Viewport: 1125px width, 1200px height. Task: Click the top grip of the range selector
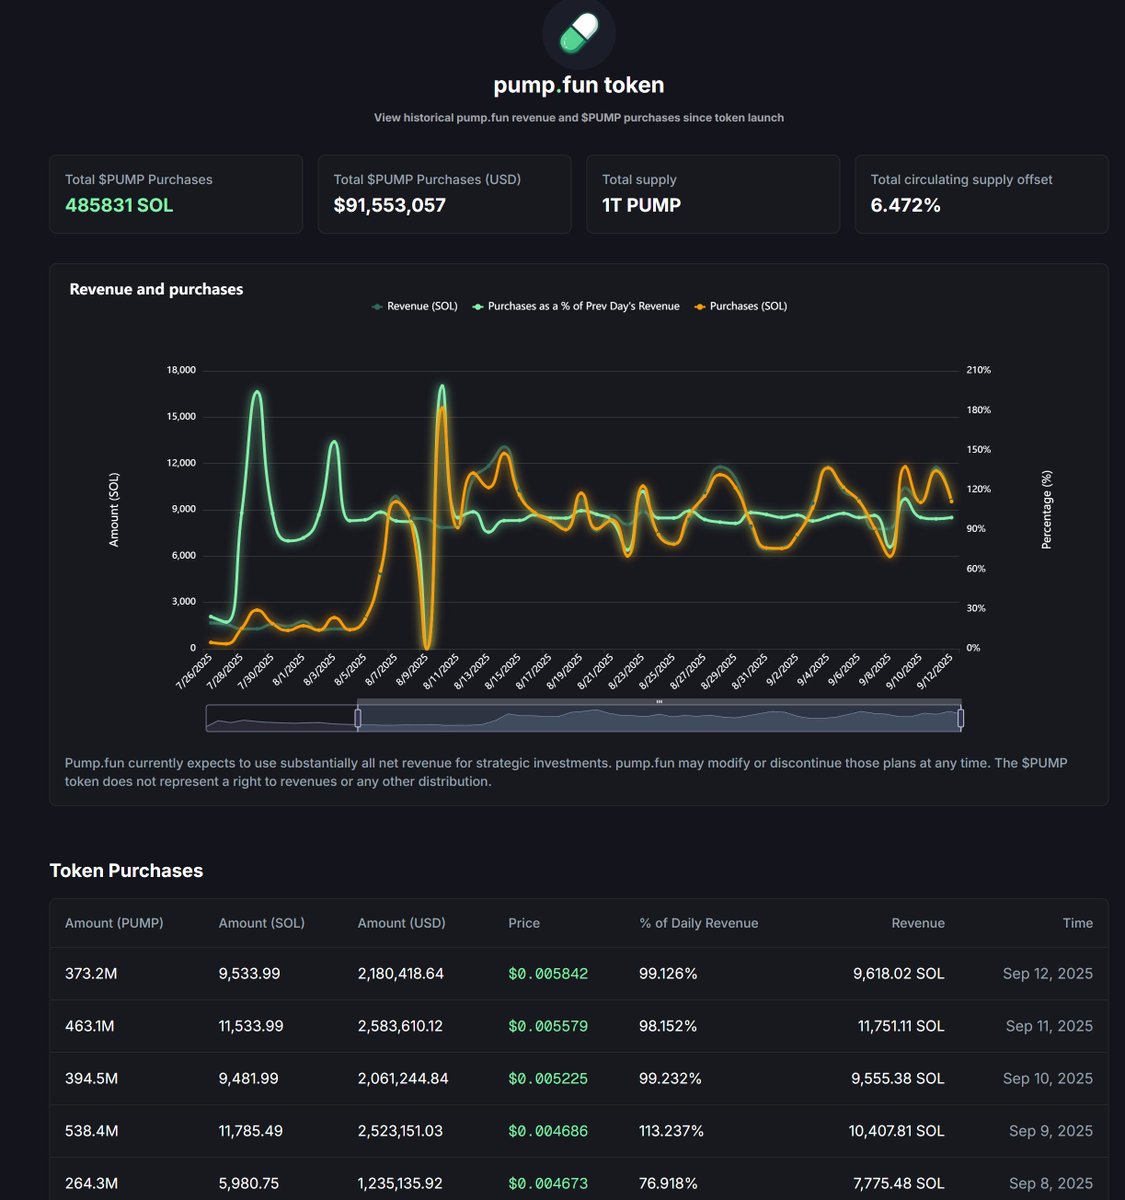coord(659,702)
